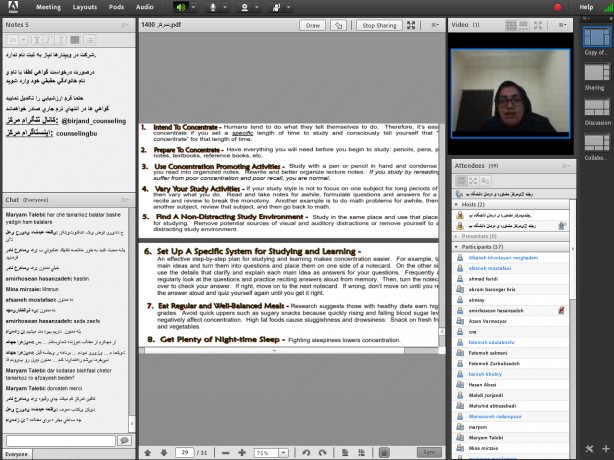Add new layout with plus icon
The width and height of the screenshot is (614, 460).
tap(606, 449)
